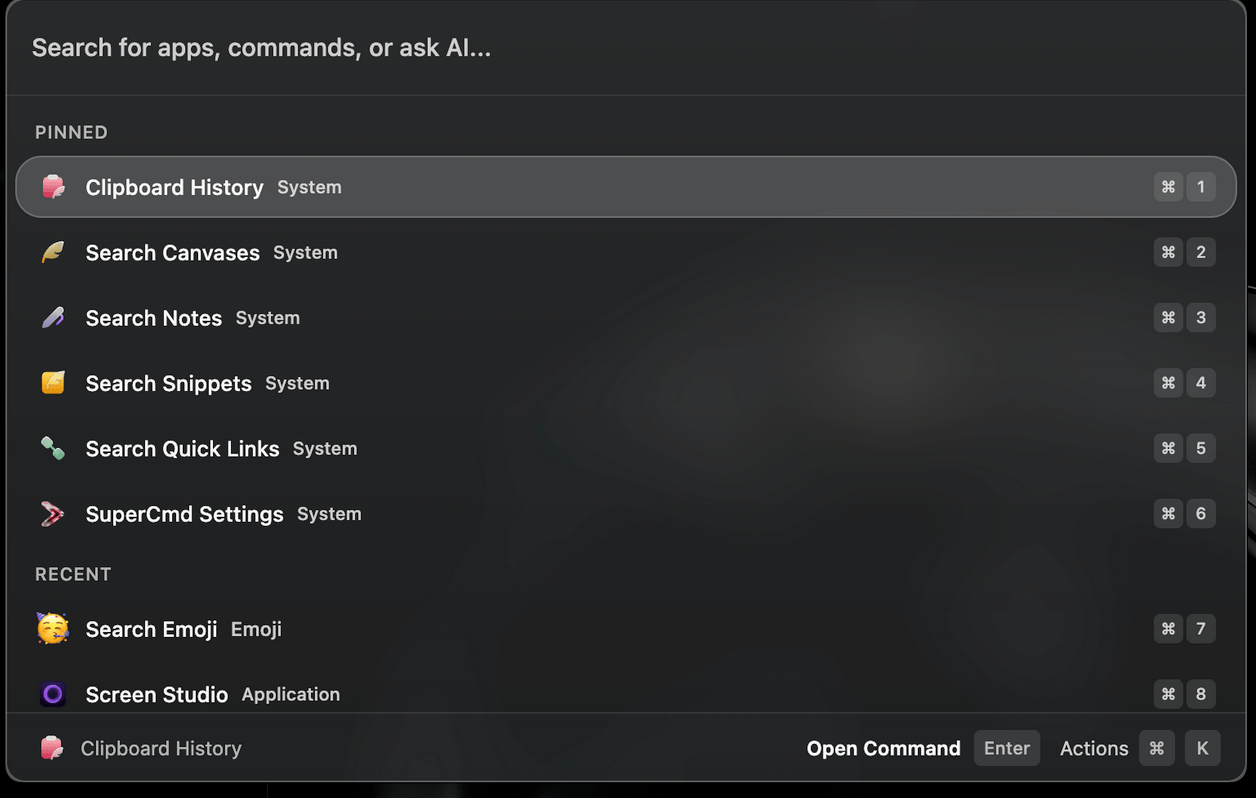Click the RECENT section header
The width and height of the screenshot is (1256, 798).
coord(73,574)
